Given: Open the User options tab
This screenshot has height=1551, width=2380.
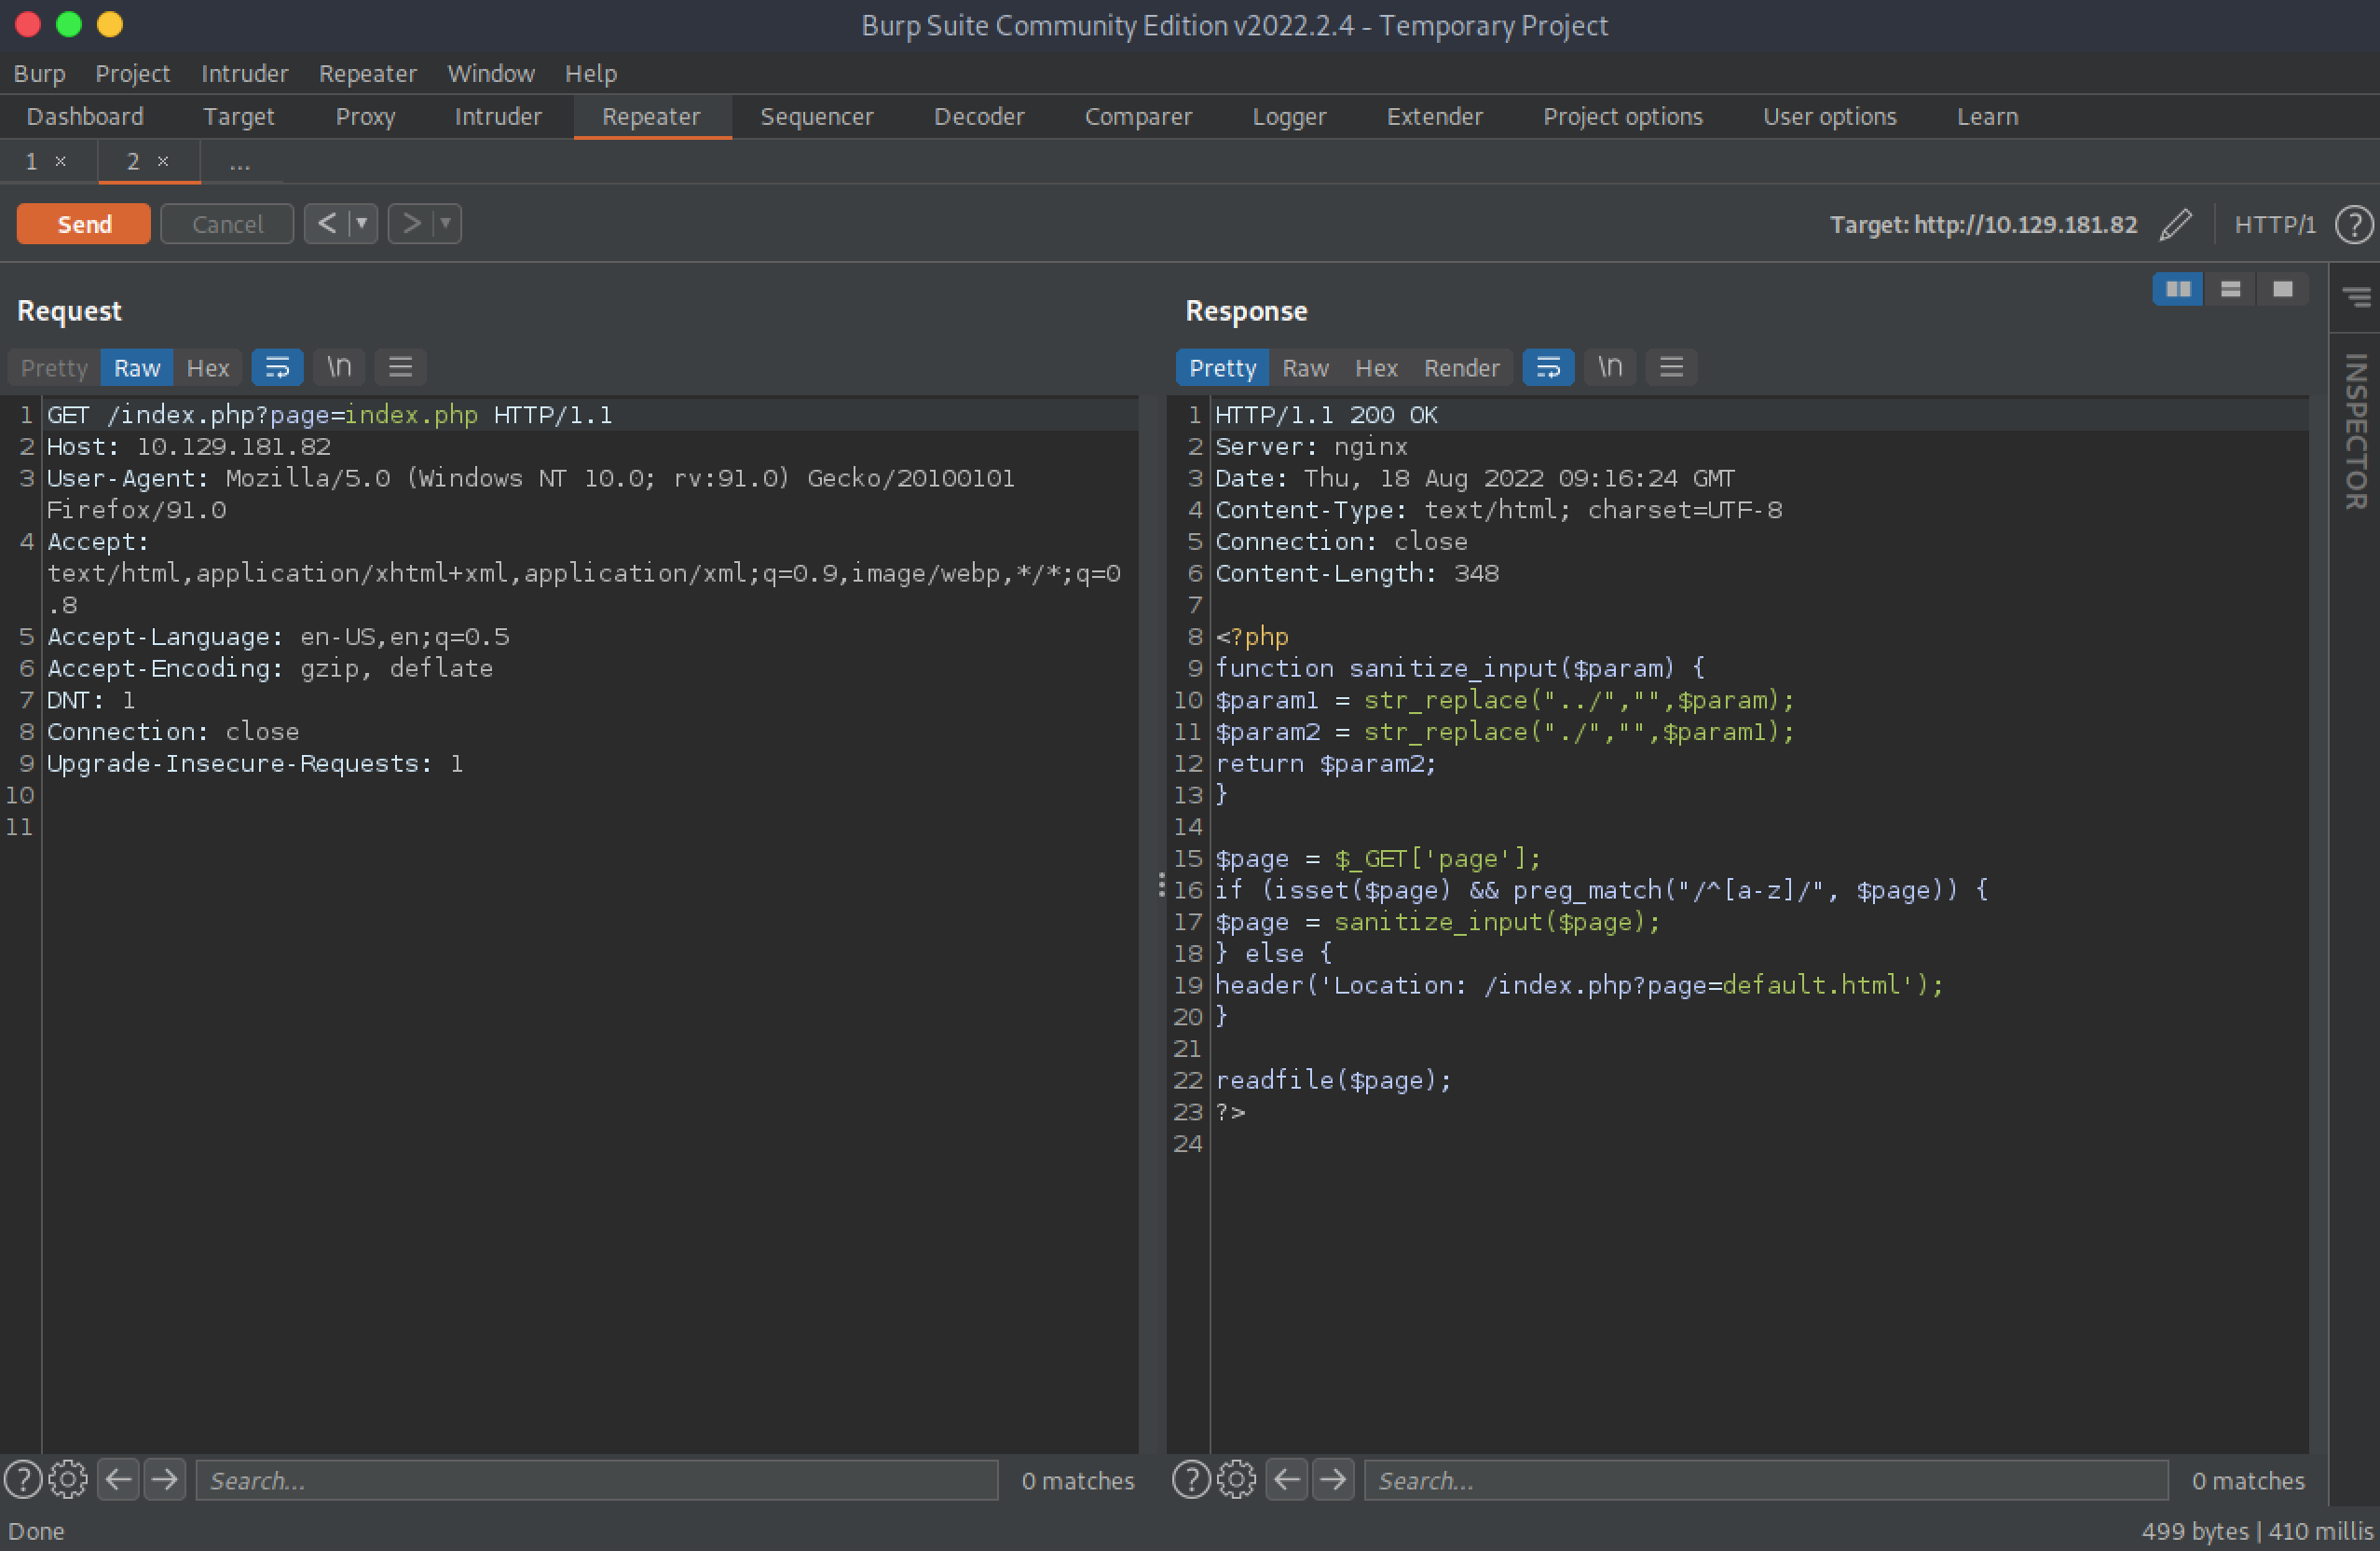Looking at the screenshot, I should coord(1829,116).
